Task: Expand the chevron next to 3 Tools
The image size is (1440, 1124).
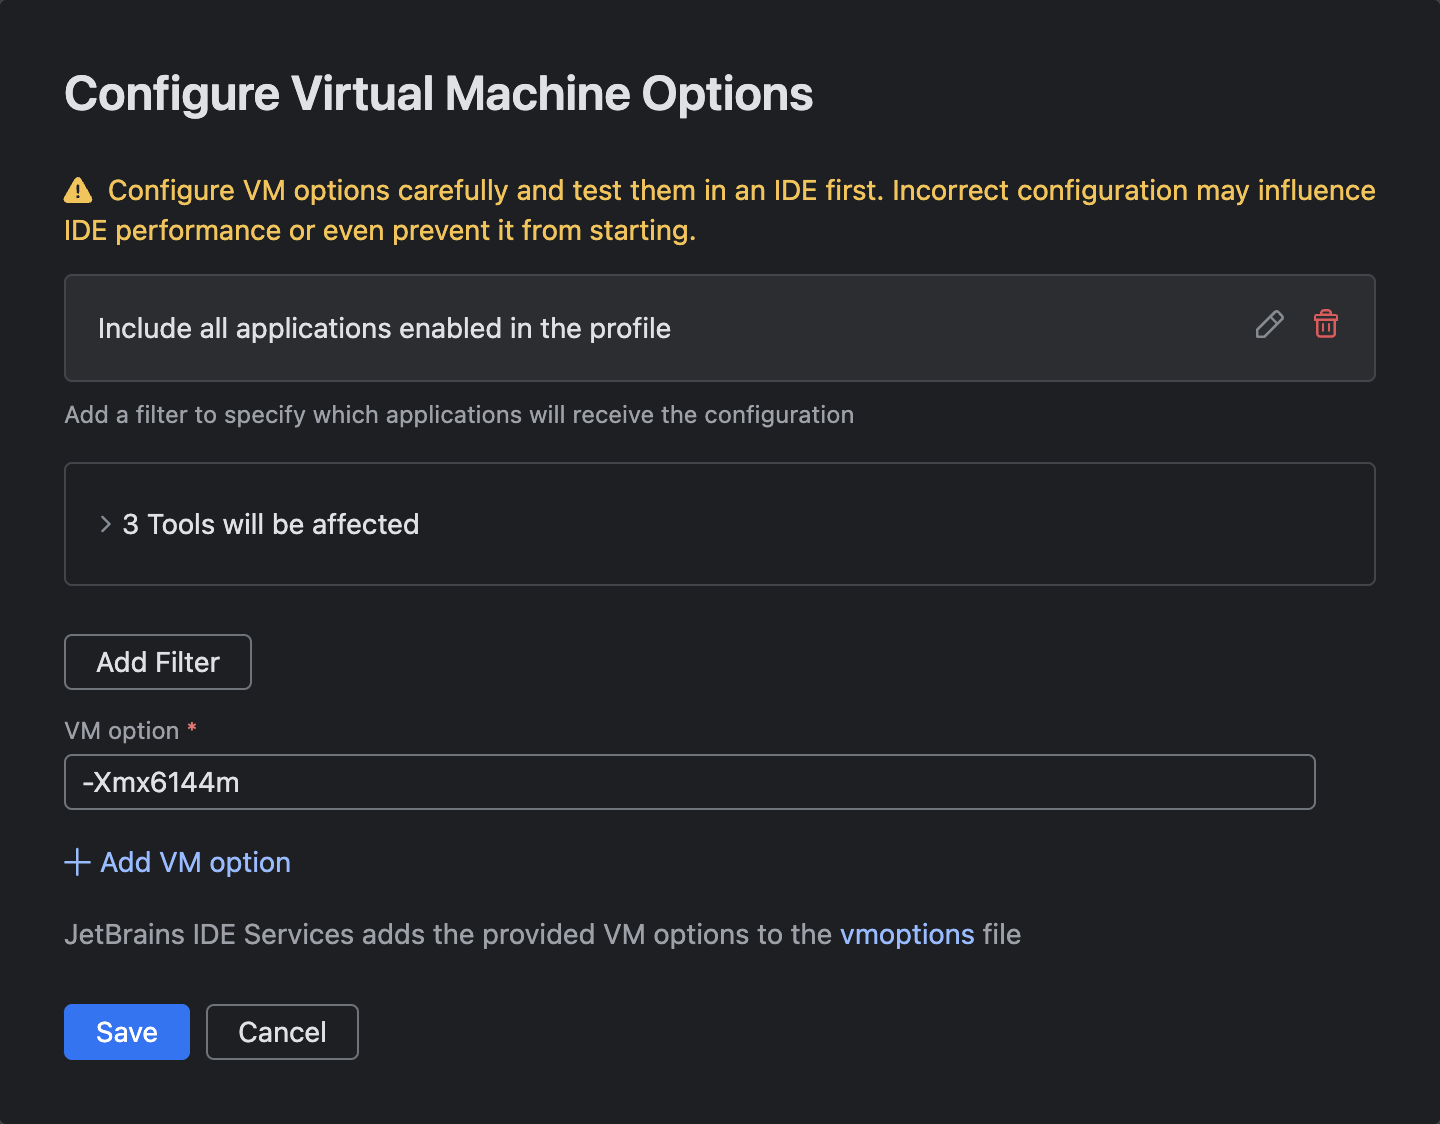Action: [105, 524]
